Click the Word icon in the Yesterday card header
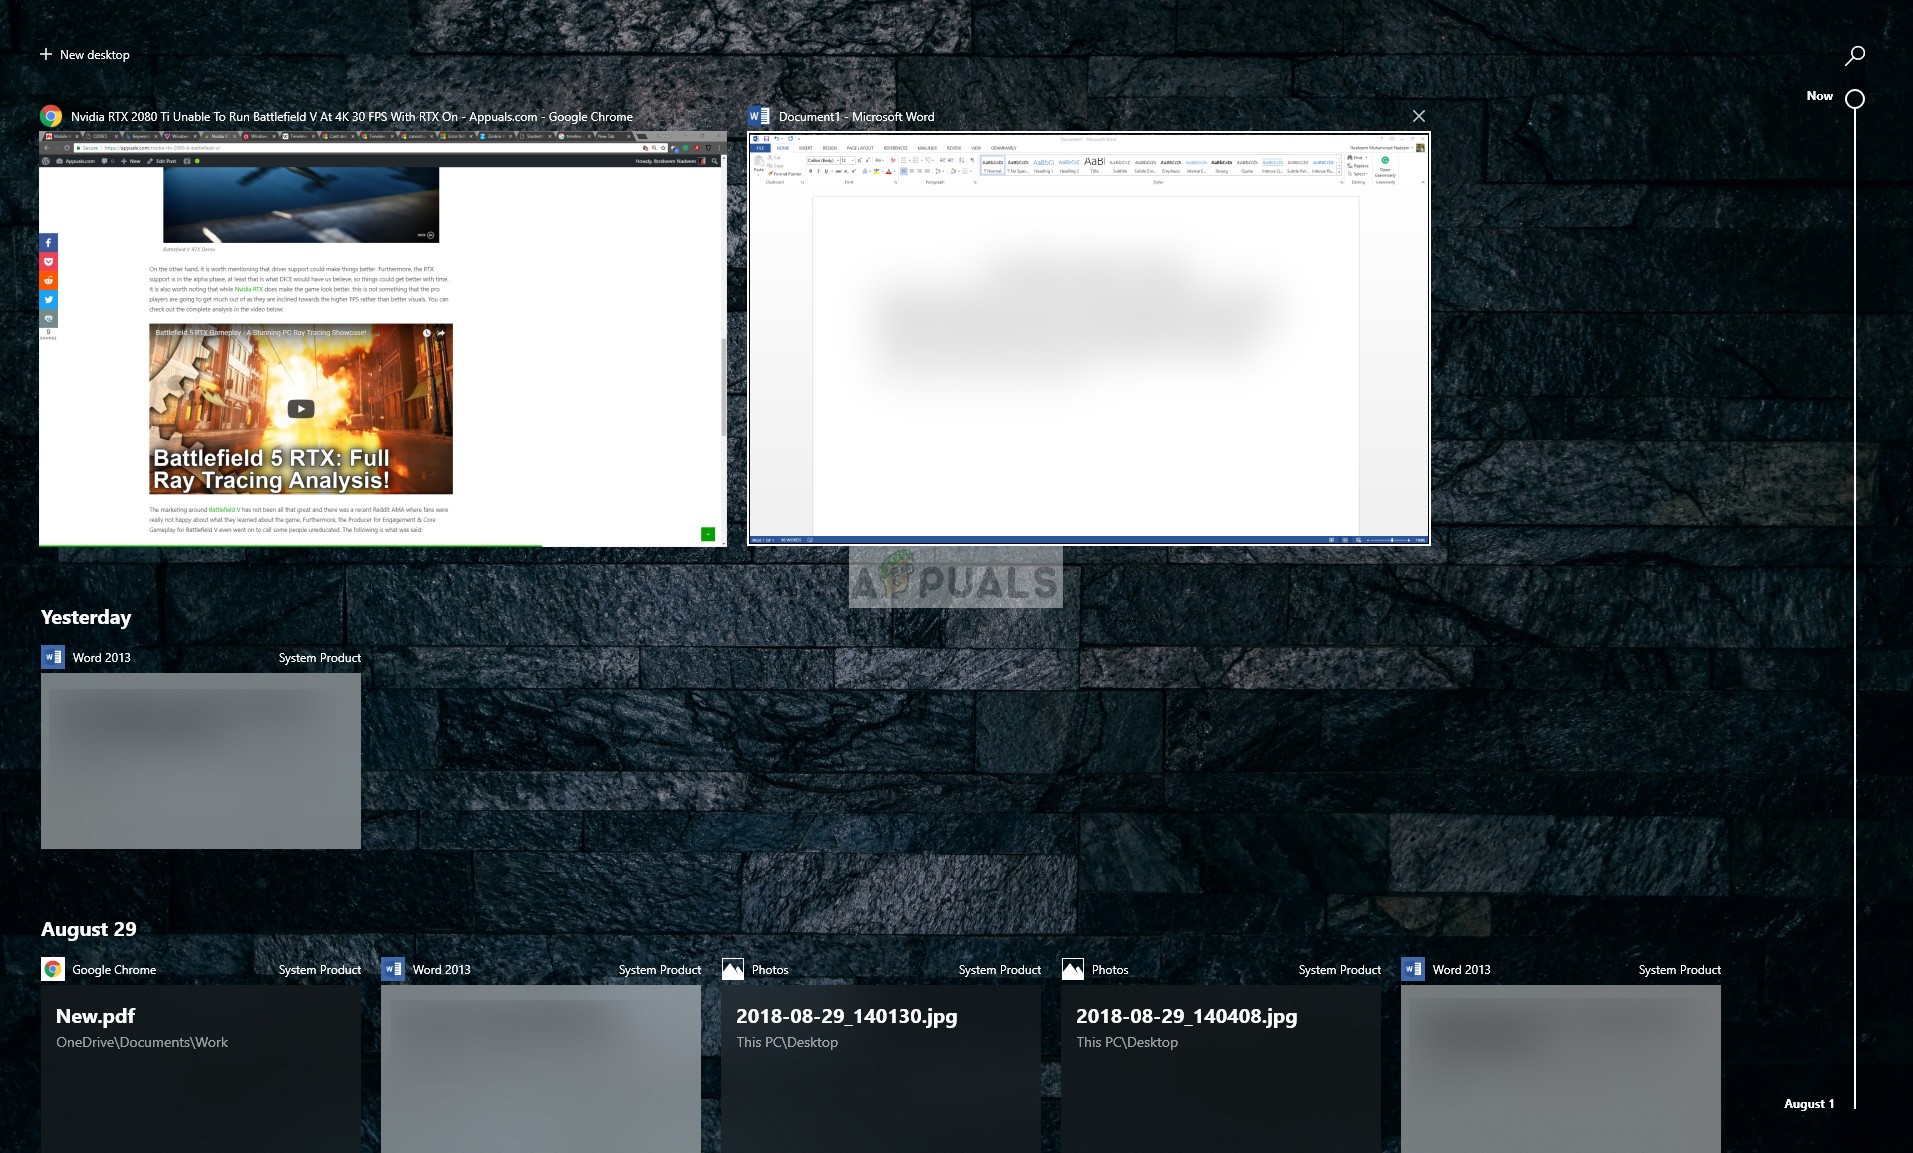 (x=52, y=657)
